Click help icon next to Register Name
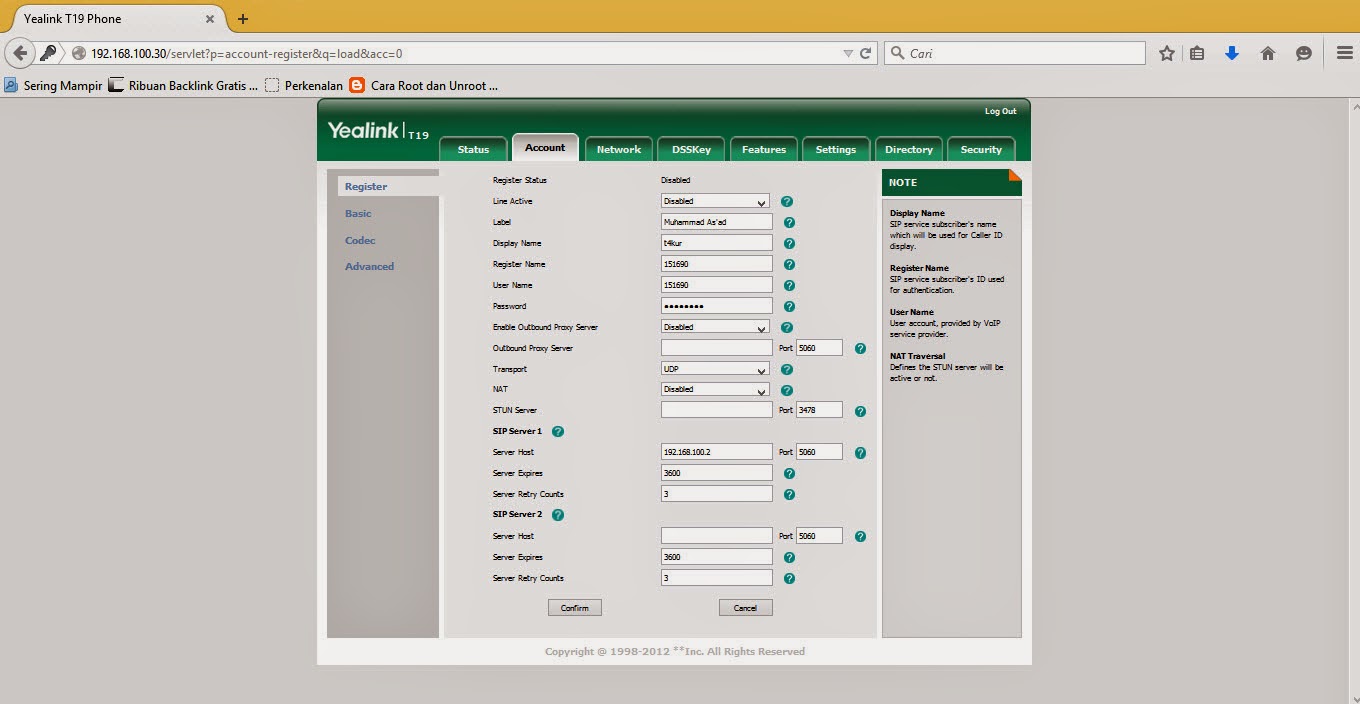The height and width of the screenshot is (704, 1360). (x=789, y=265)
